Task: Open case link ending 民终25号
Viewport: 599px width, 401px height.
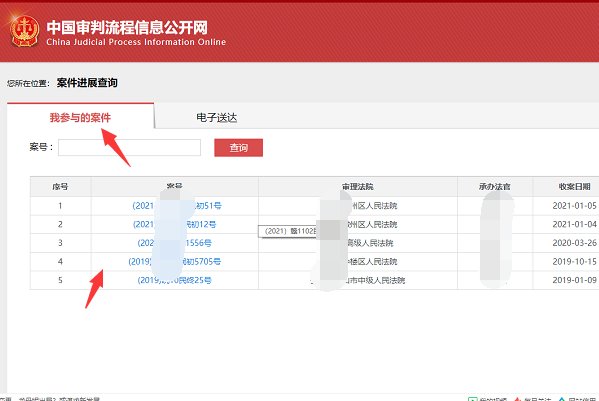Action: (175, 280)
